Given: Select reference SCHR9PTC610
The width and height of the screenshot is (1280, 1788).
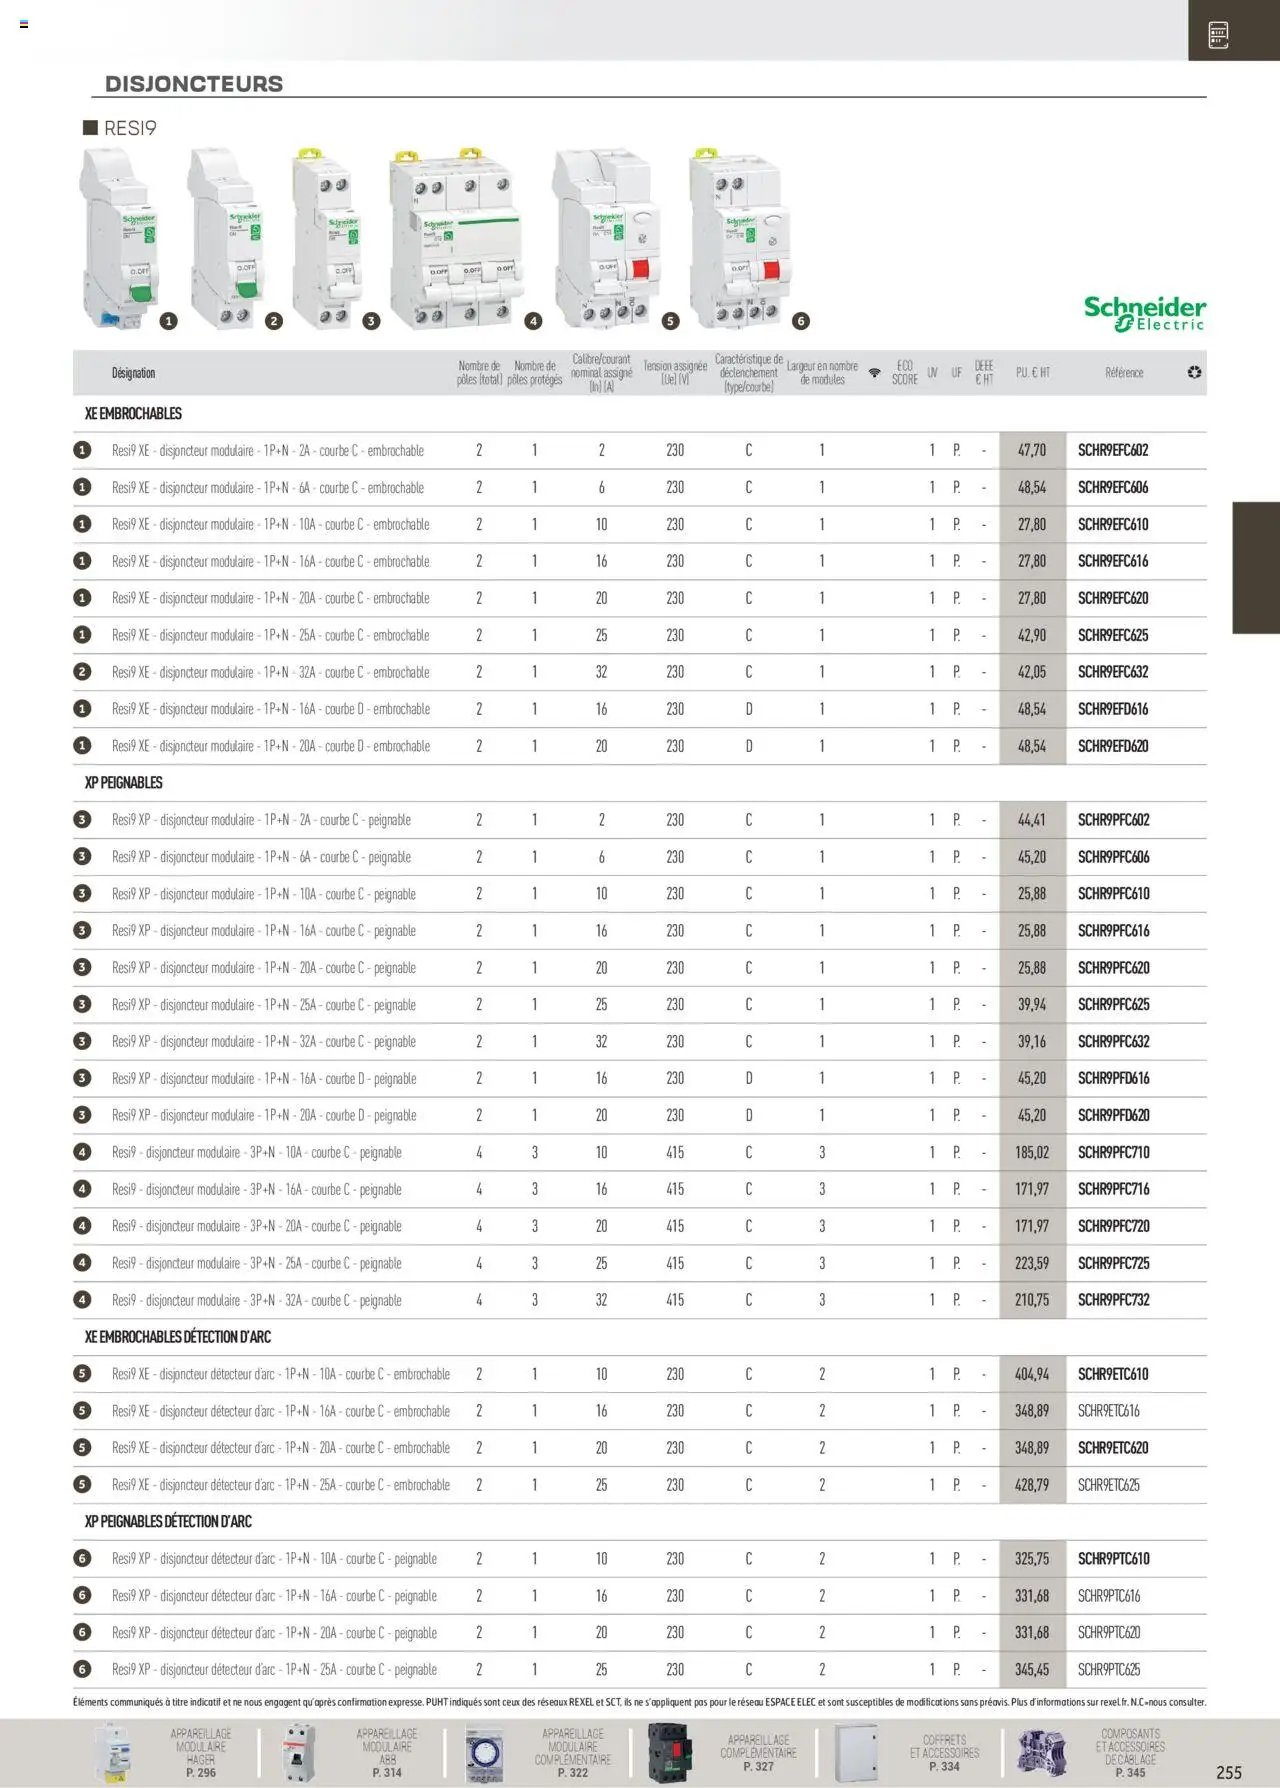Looking at the screenshot, I should [1113, 1559].
